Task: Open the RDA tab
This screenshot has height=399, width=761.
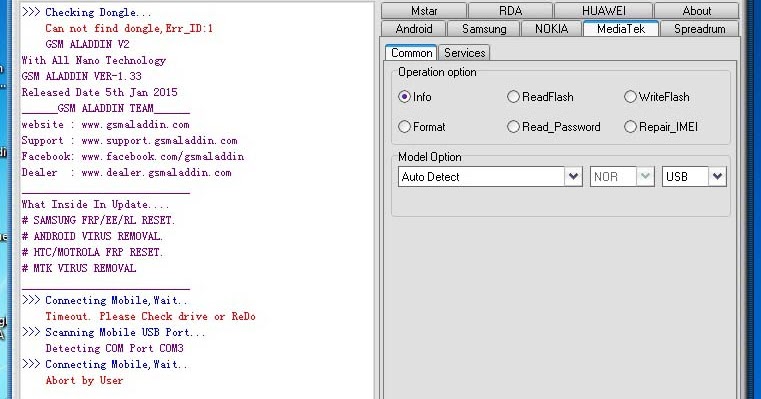Action: (510, 11)
